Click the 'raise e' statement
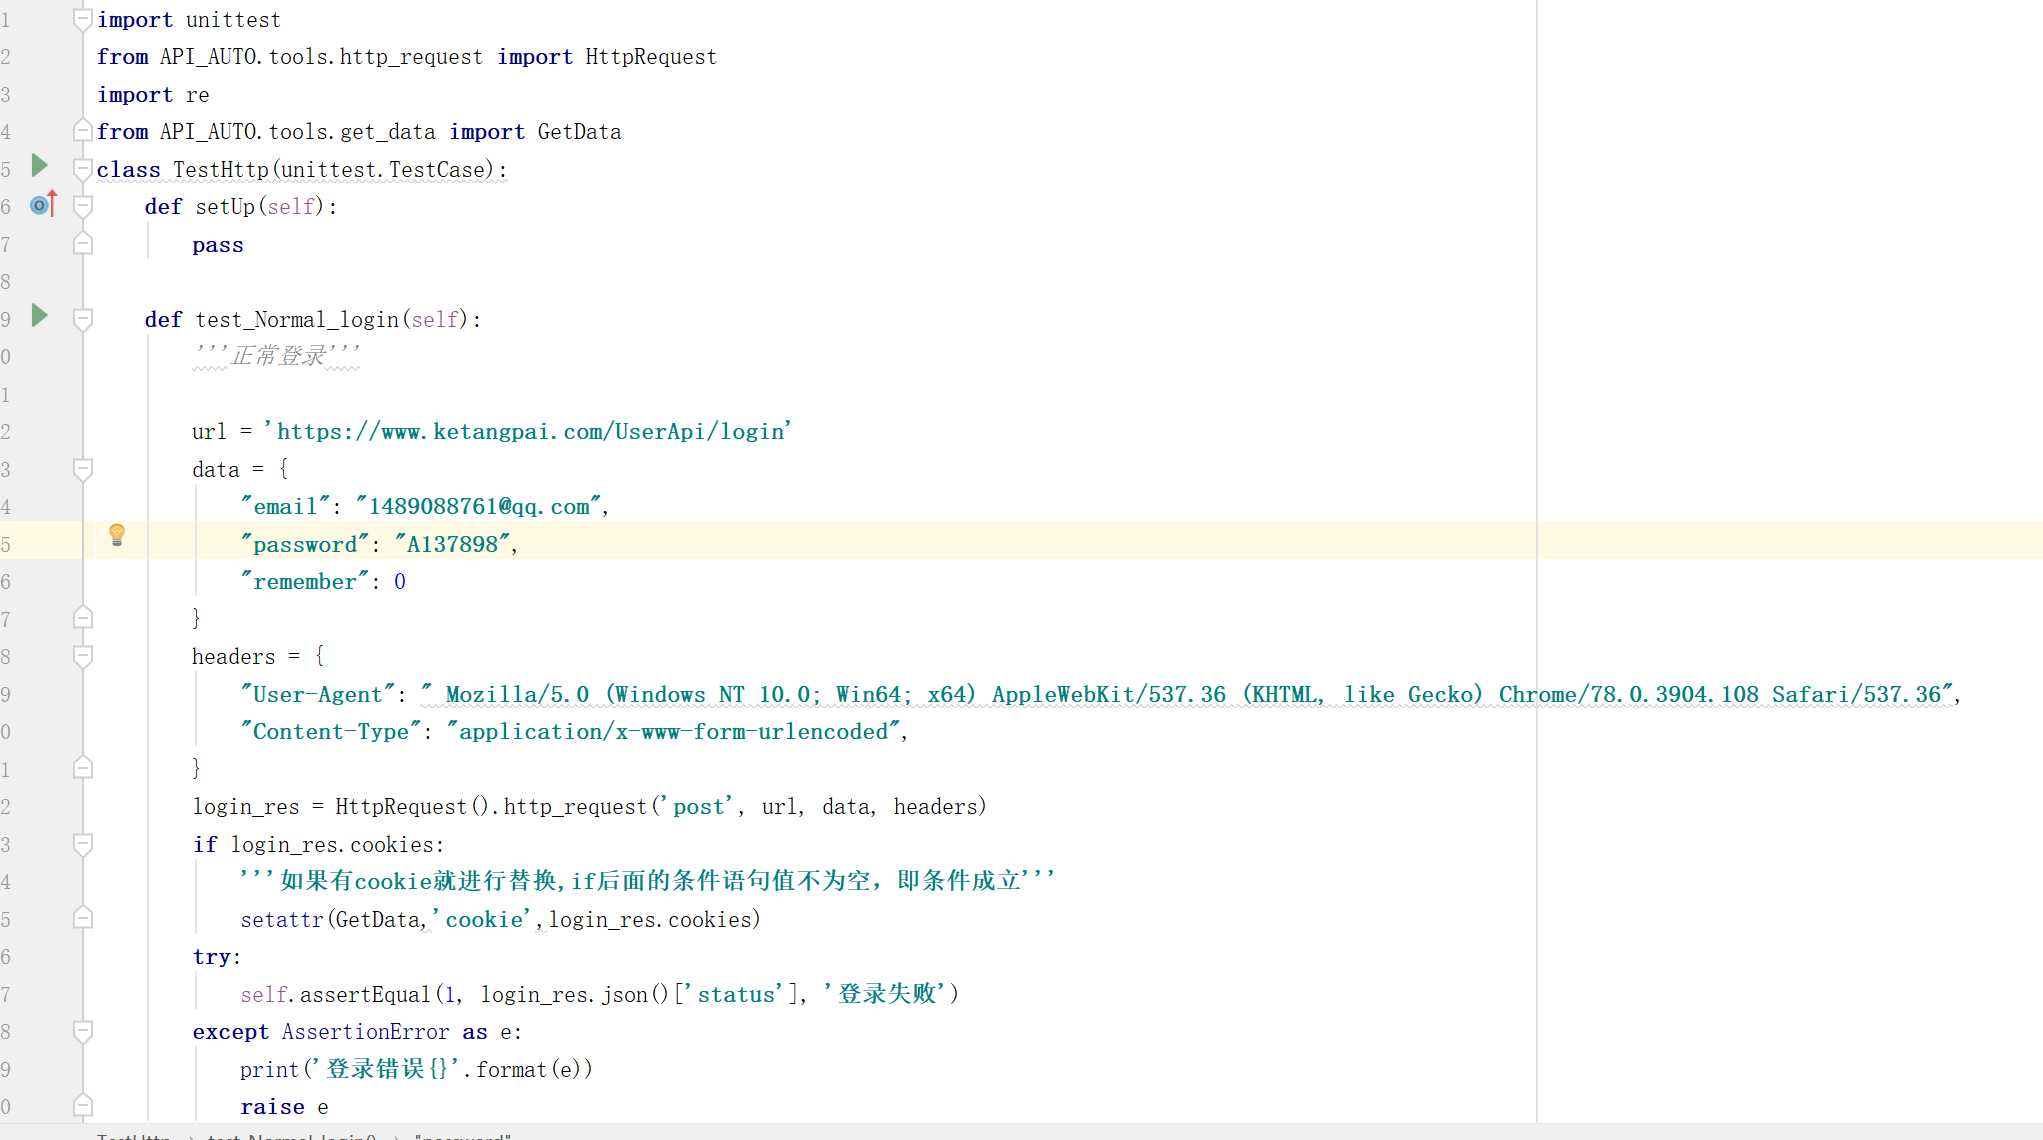Image resolution: width=2043 pixels, height=1140 pixels. (284, 1106)
